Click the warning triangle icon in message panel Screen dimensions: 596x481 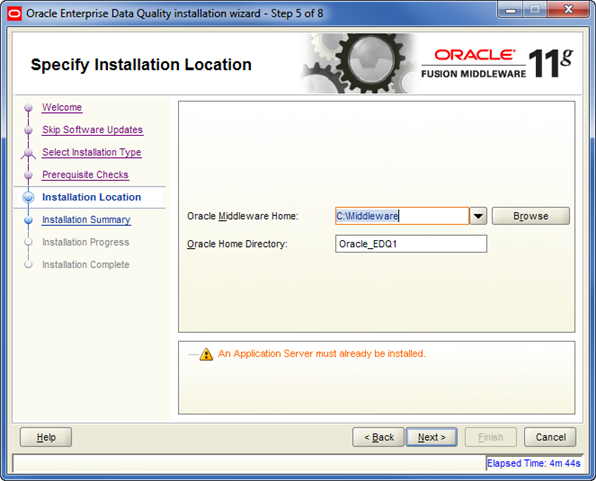tap(206, 354)
